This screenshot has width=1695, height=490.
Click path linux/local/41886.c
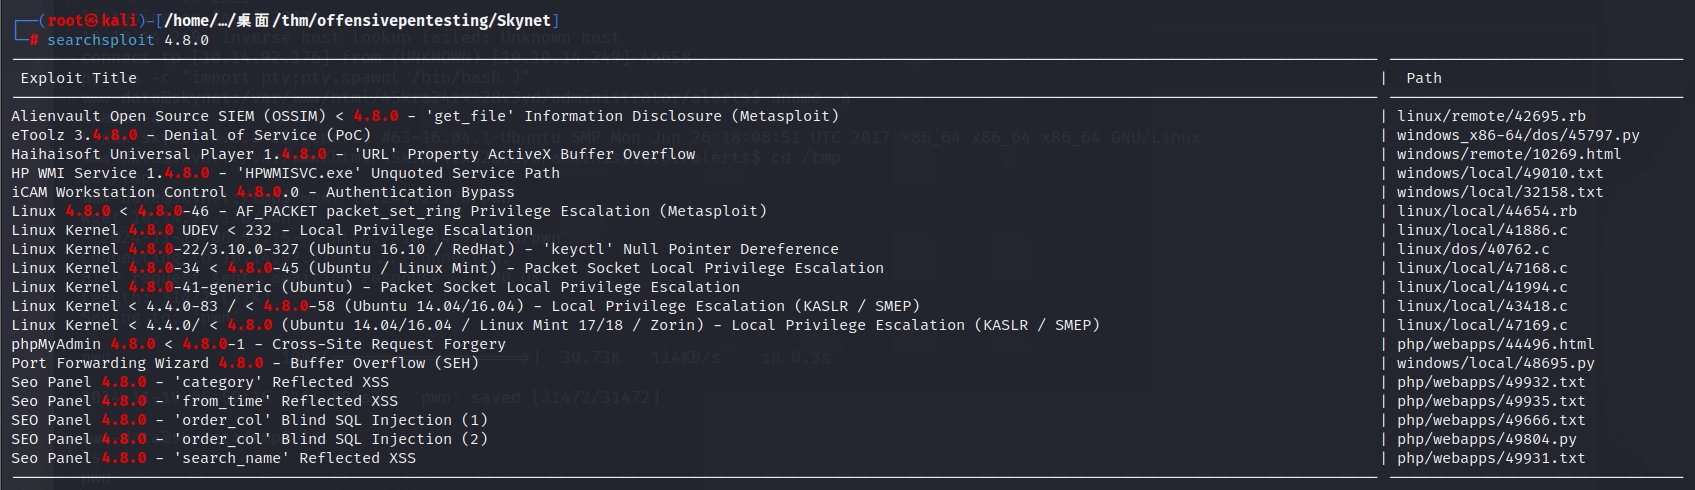click(x=1483, y=230)
